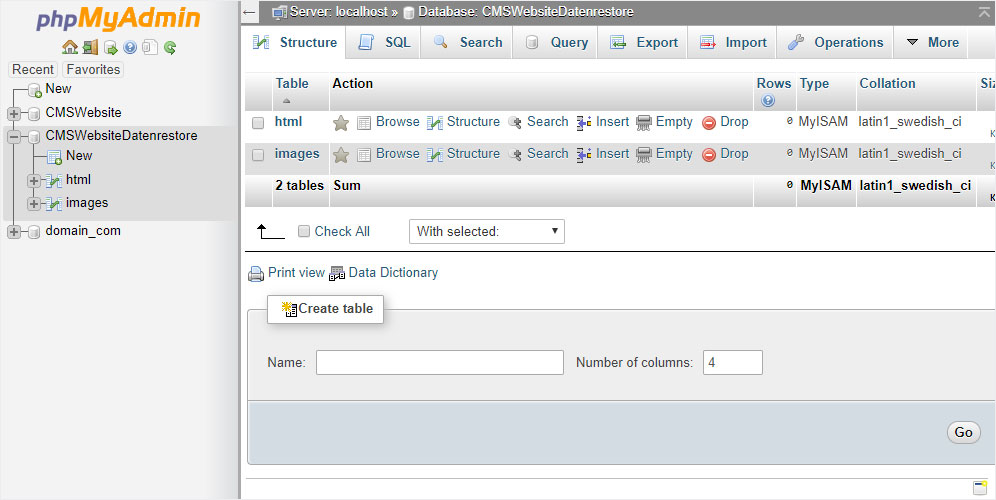
Task: Click the images table name link in list
Action: tap(297, 153)
